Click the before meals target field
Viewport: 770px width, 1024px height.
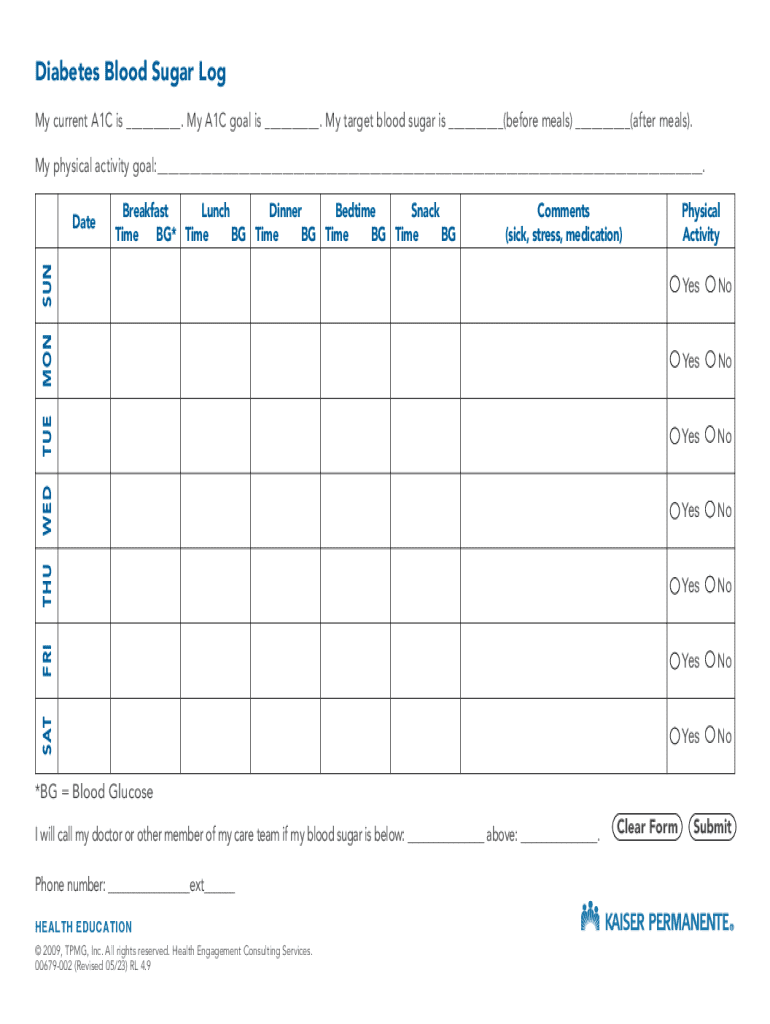tap(475, 122)
